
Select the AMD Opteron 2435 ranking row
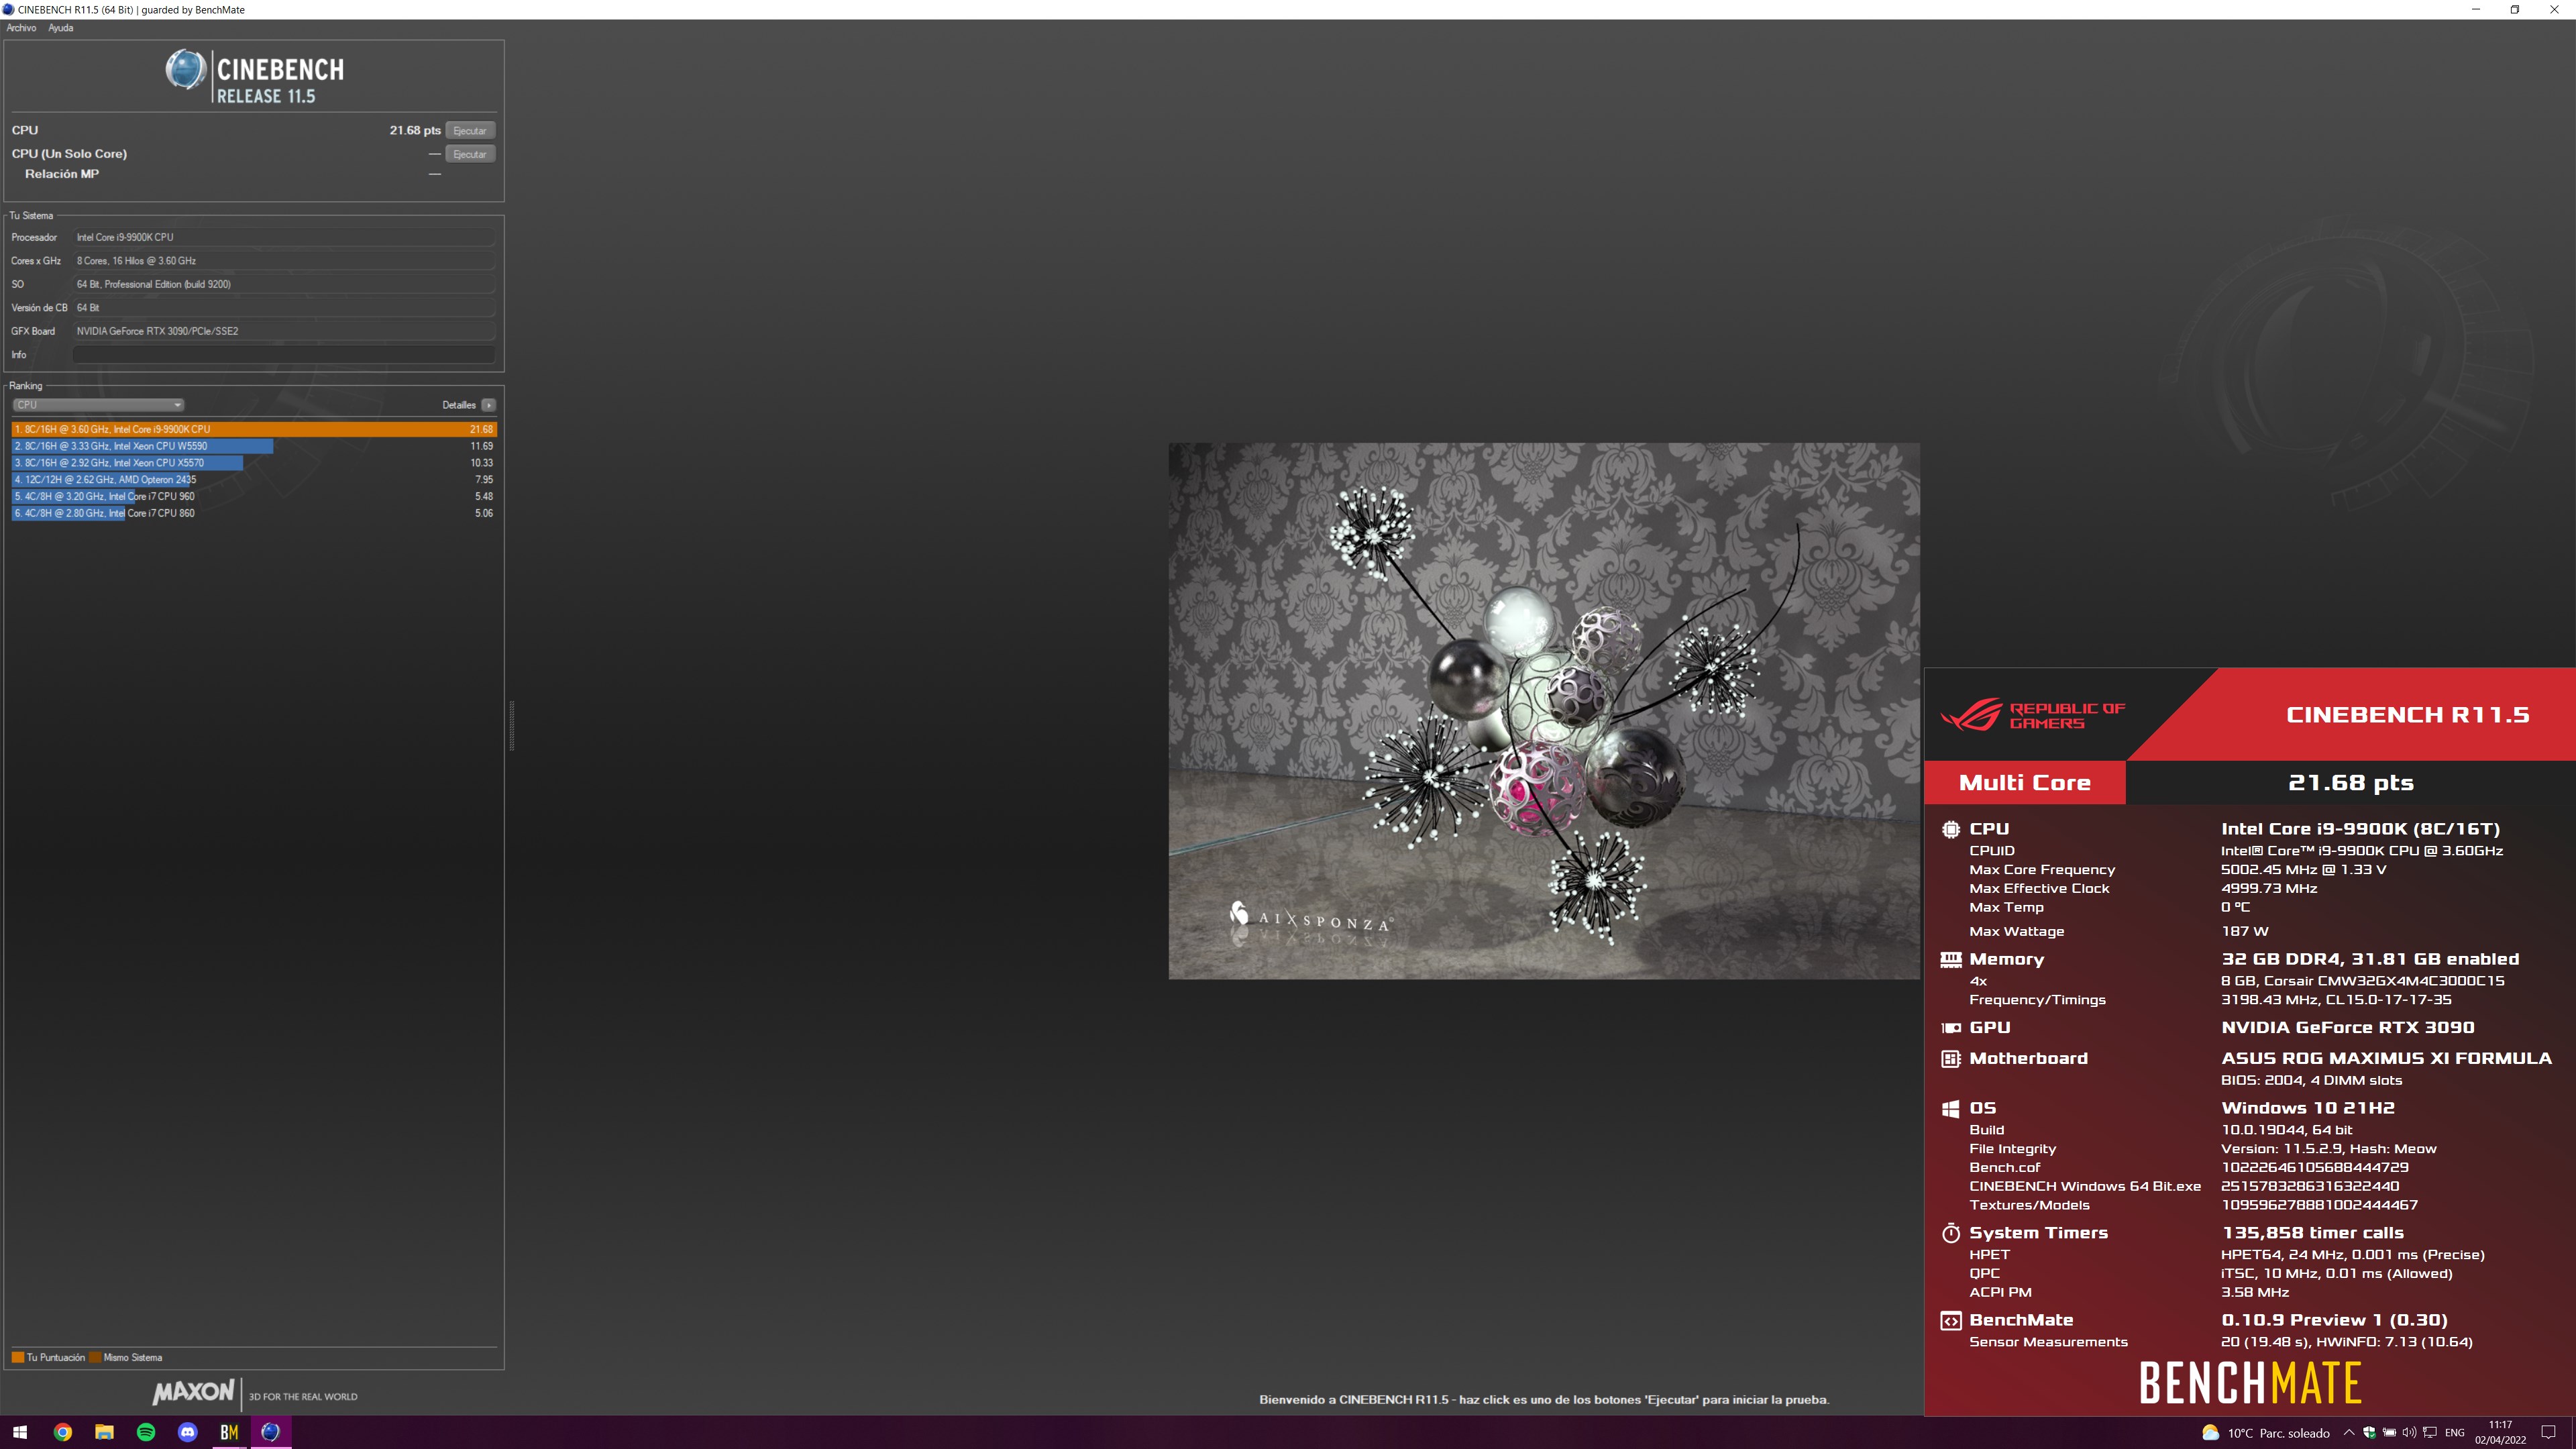(x=254, y=480)
